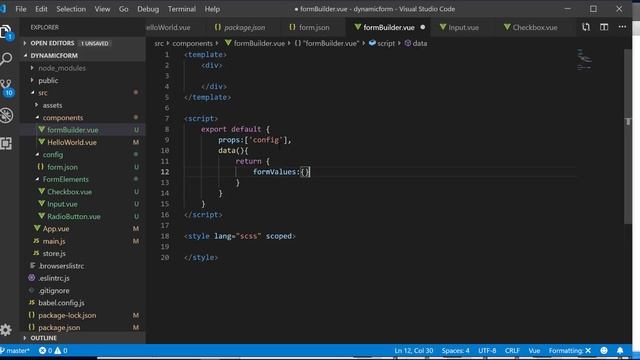Open the Help menu
This screenshot has height=360, width=640.
[212, 9]
